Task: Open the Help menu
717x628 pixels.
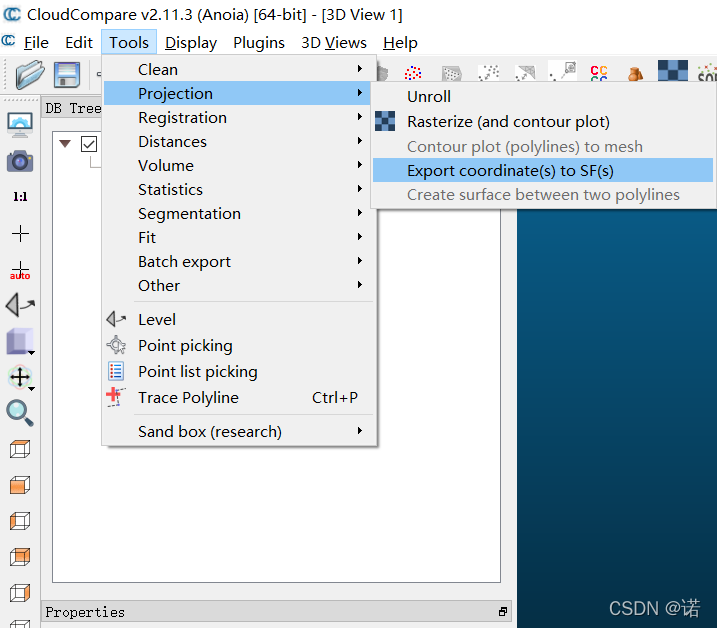Action: coord(400,43)
